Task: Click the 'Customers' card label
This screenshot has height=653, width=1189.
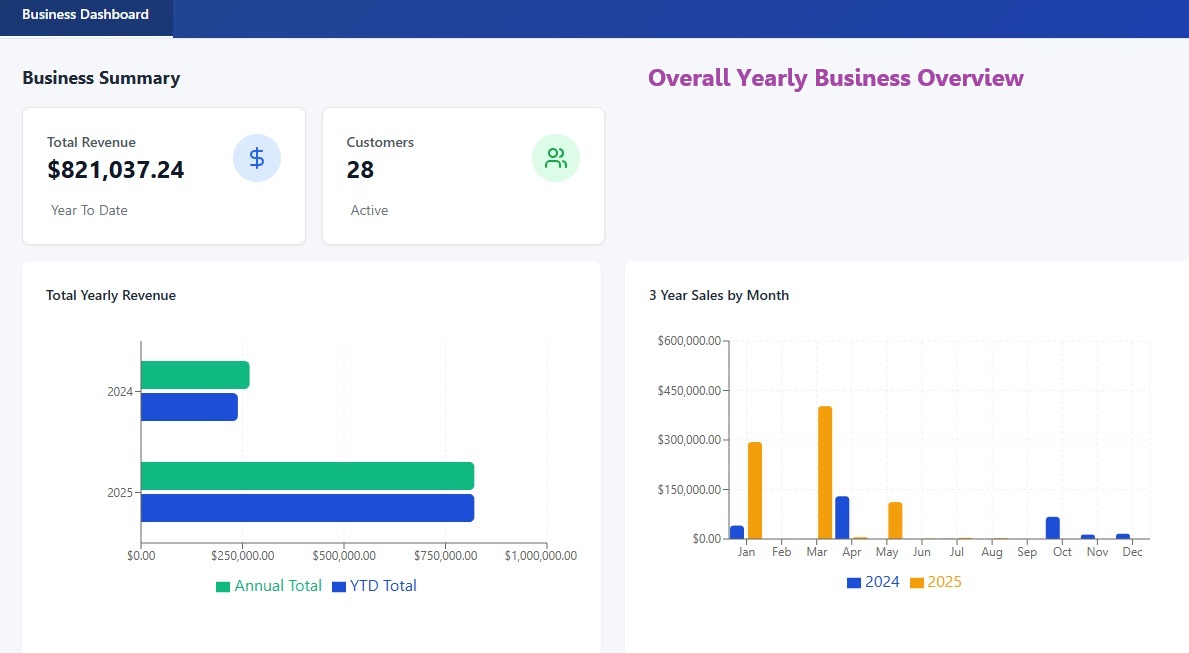Action: point(380,142)
